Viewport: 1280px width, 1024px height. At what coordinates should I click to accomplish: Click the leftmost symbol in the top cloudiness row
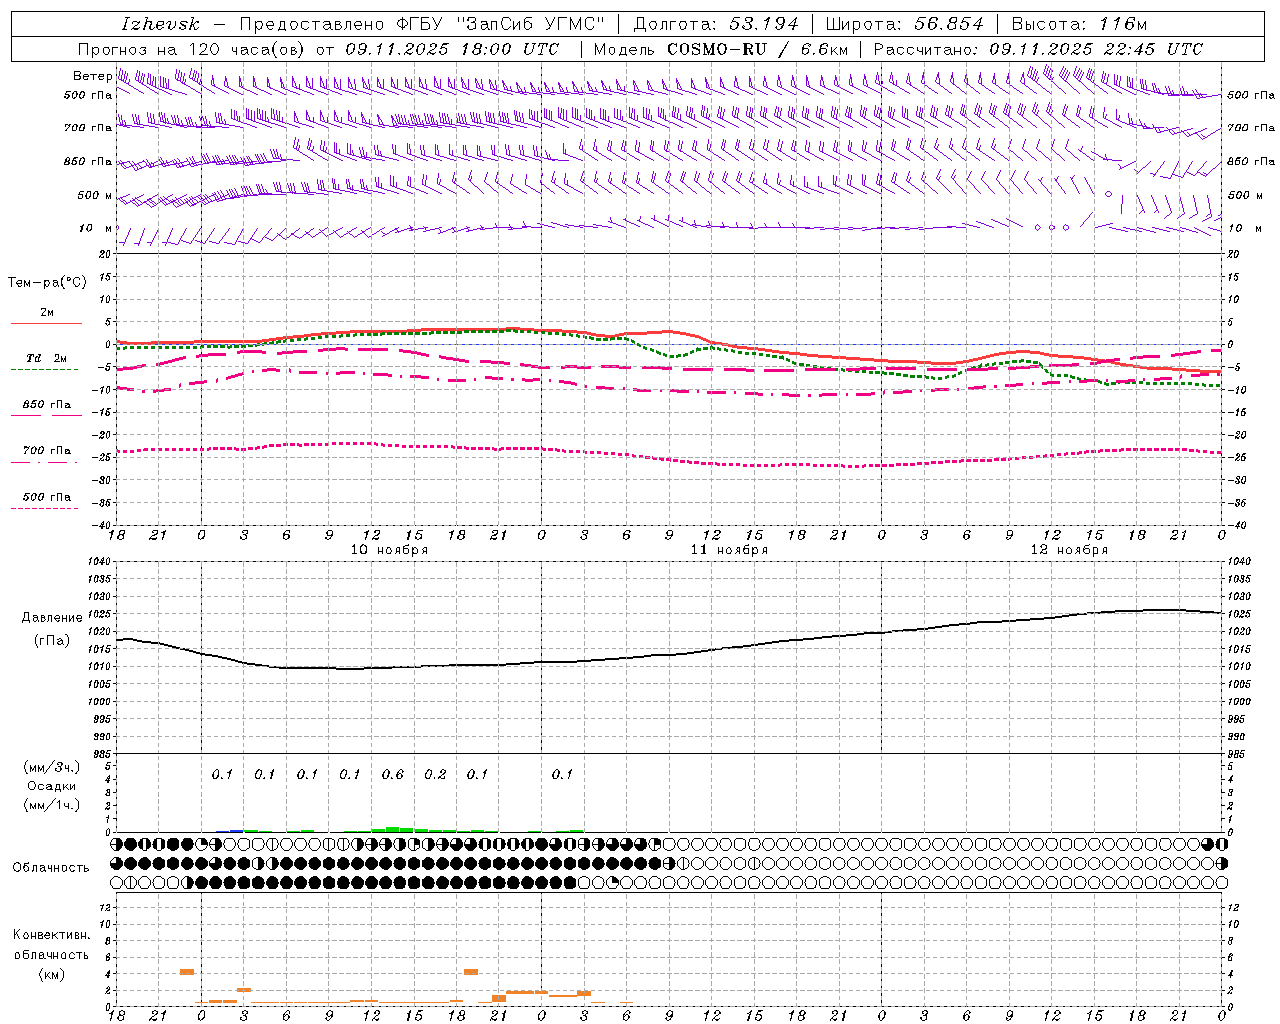(x=117, y=844)
